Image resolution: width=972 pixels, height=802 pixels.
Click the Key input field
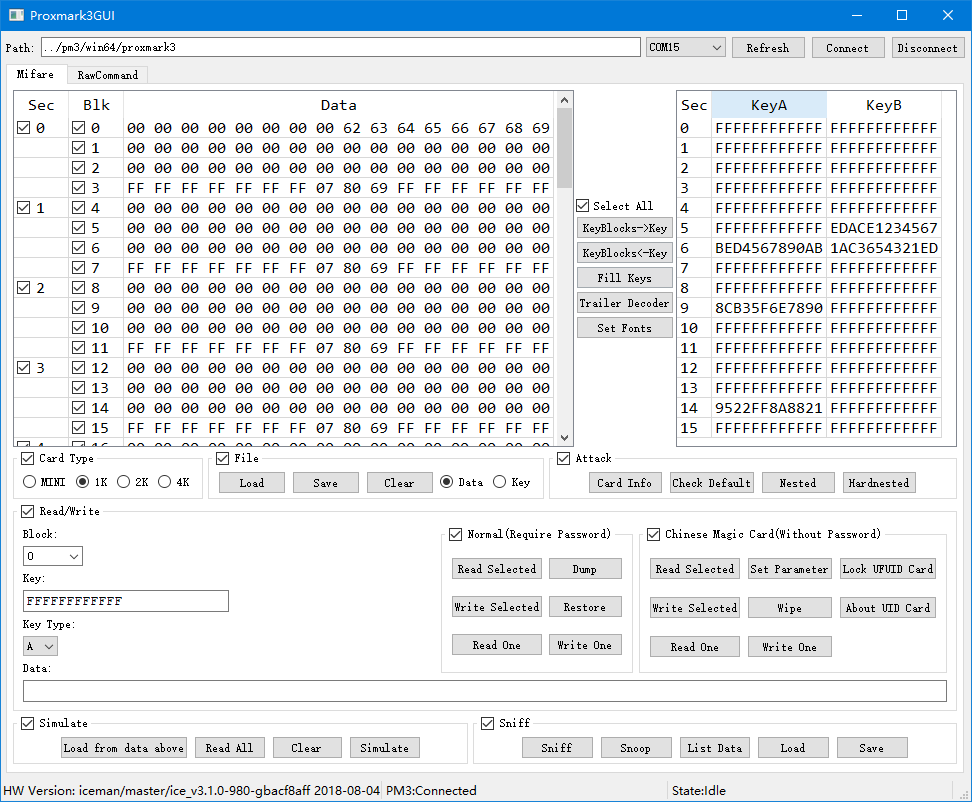coord(126,601)
